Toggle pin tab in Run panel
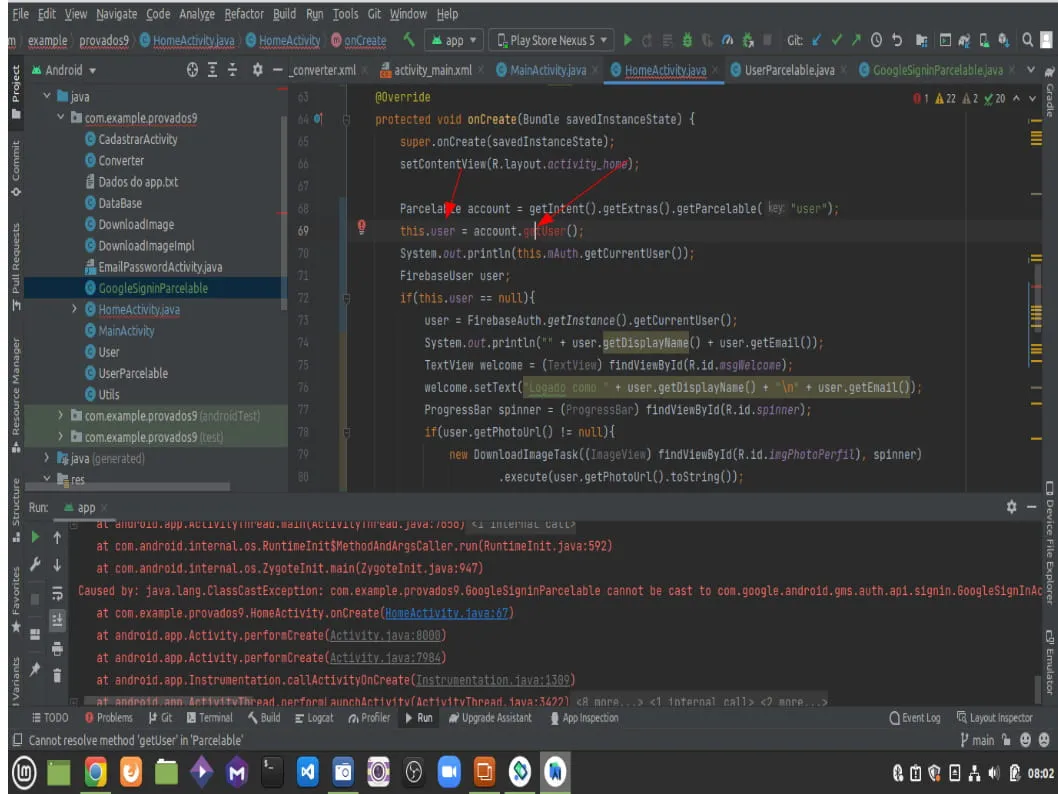The width and height of the screenshot is (1058, 794). (x=35, y=668)
